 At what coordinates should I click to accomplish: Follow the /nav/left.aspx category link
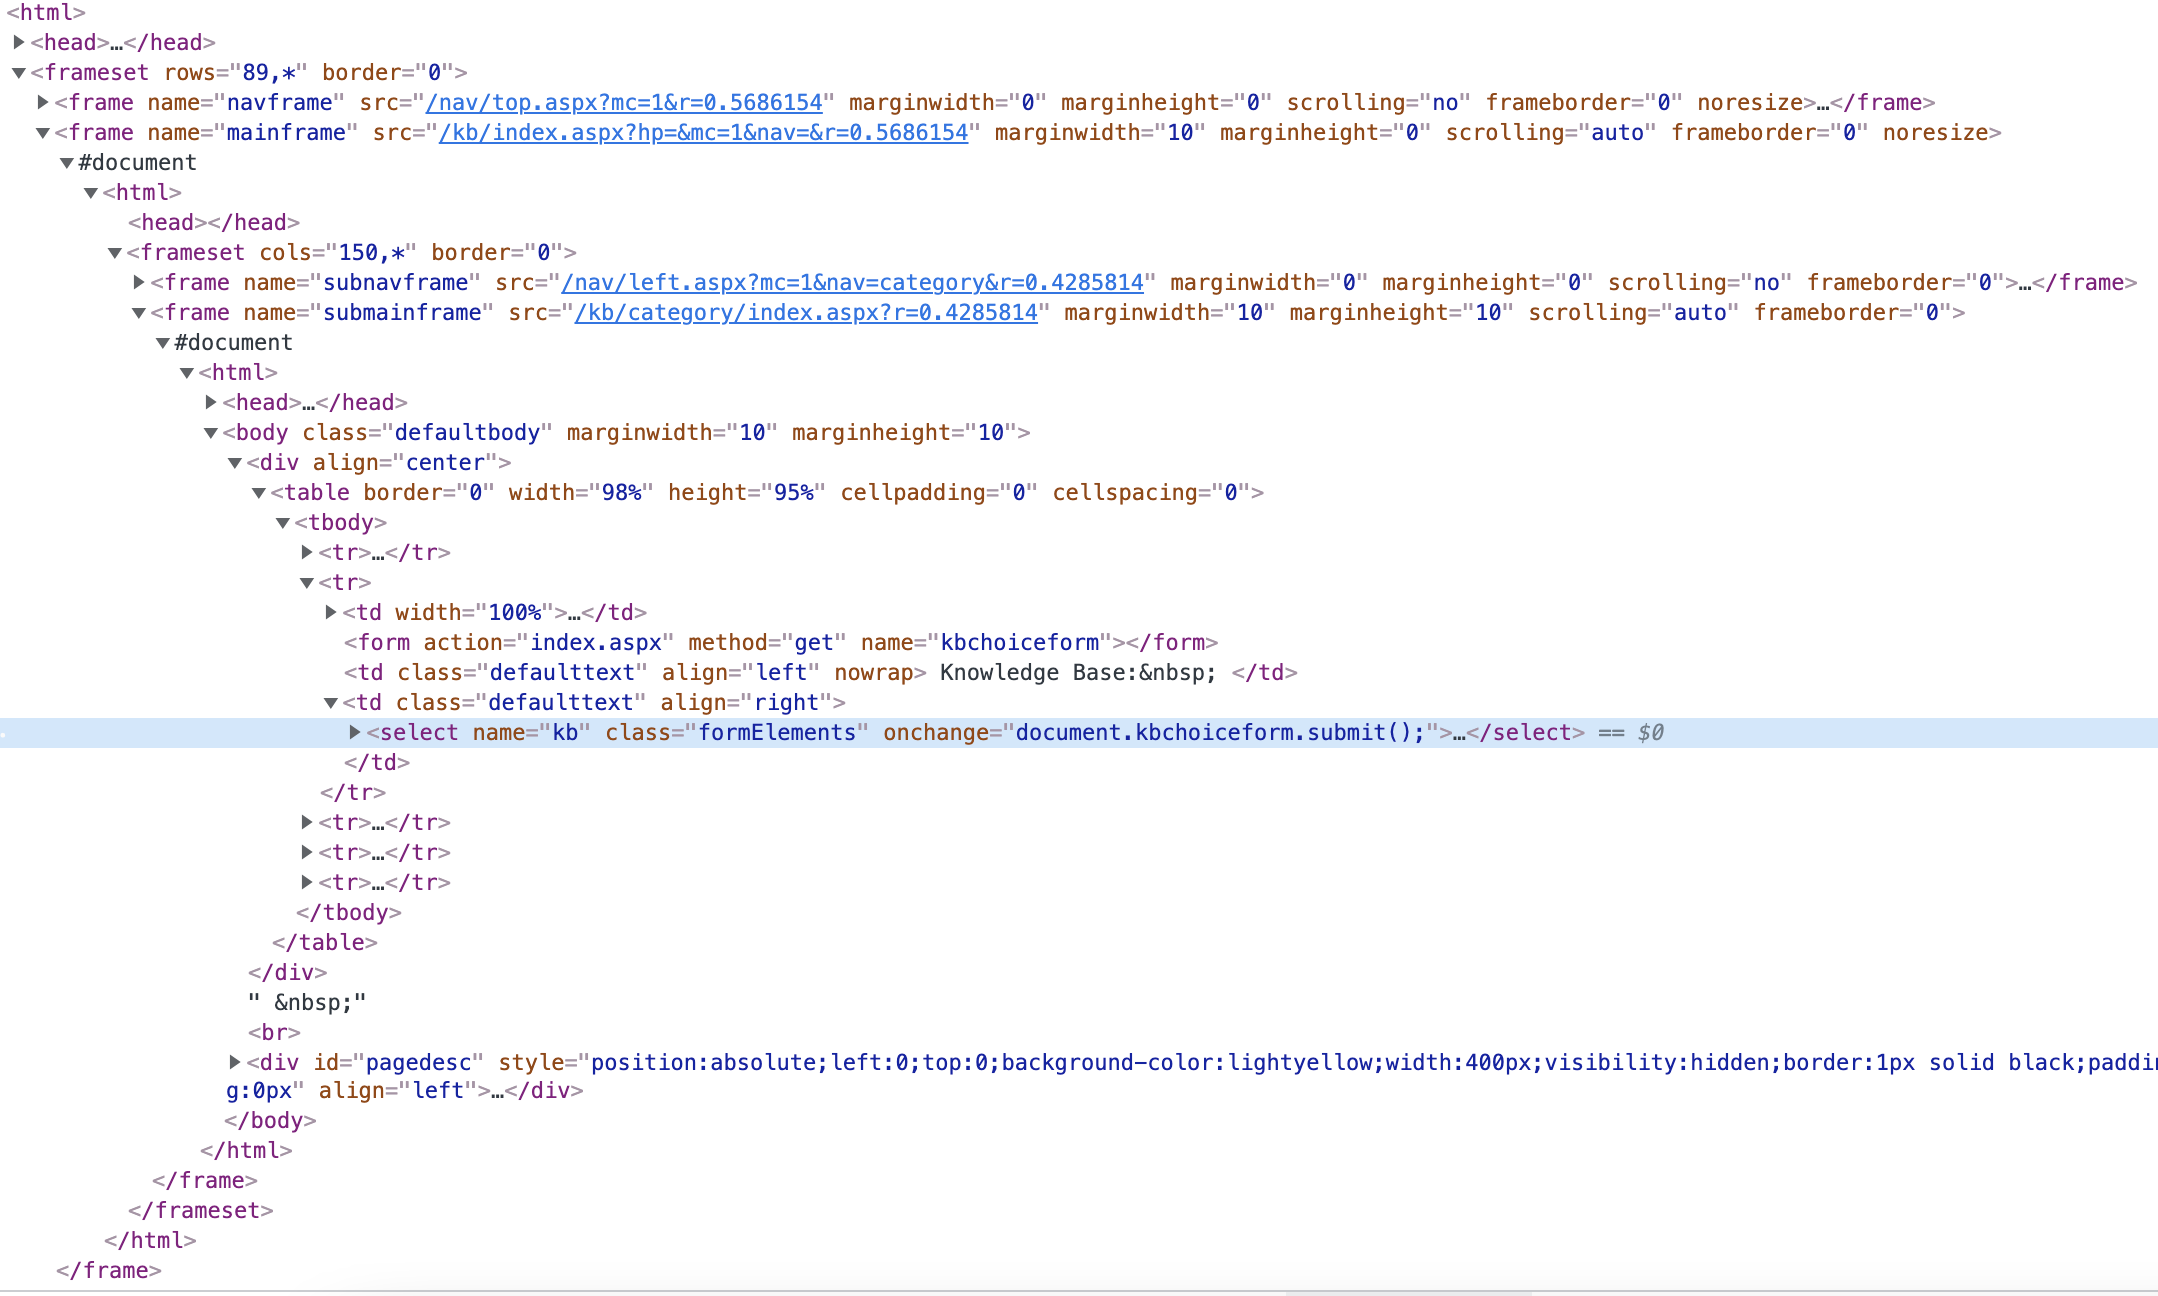tap(850, 283)
